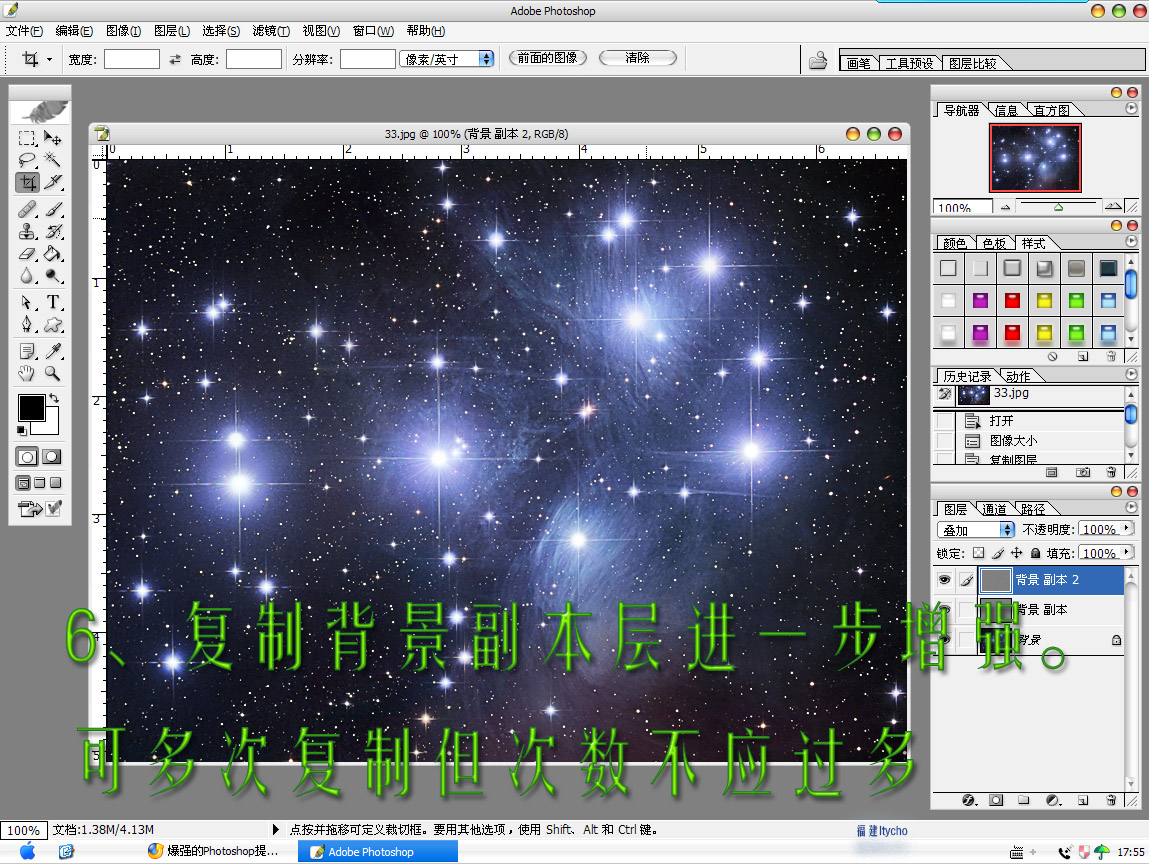
Task: Hide the 背景 副本 2 layer
Action: 945,580
